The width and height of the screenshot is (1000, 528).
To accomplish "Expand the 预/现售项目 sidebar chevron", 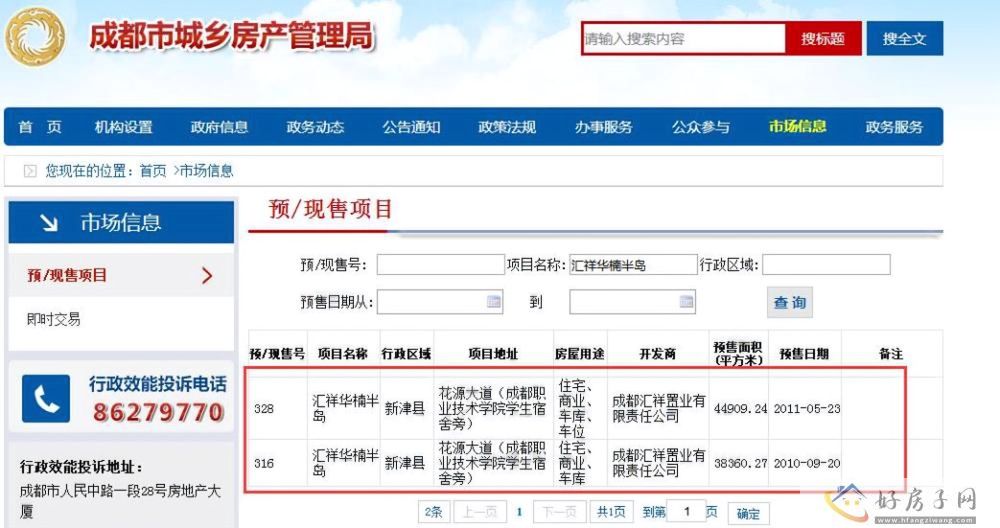I will click(x=207, y=276).
